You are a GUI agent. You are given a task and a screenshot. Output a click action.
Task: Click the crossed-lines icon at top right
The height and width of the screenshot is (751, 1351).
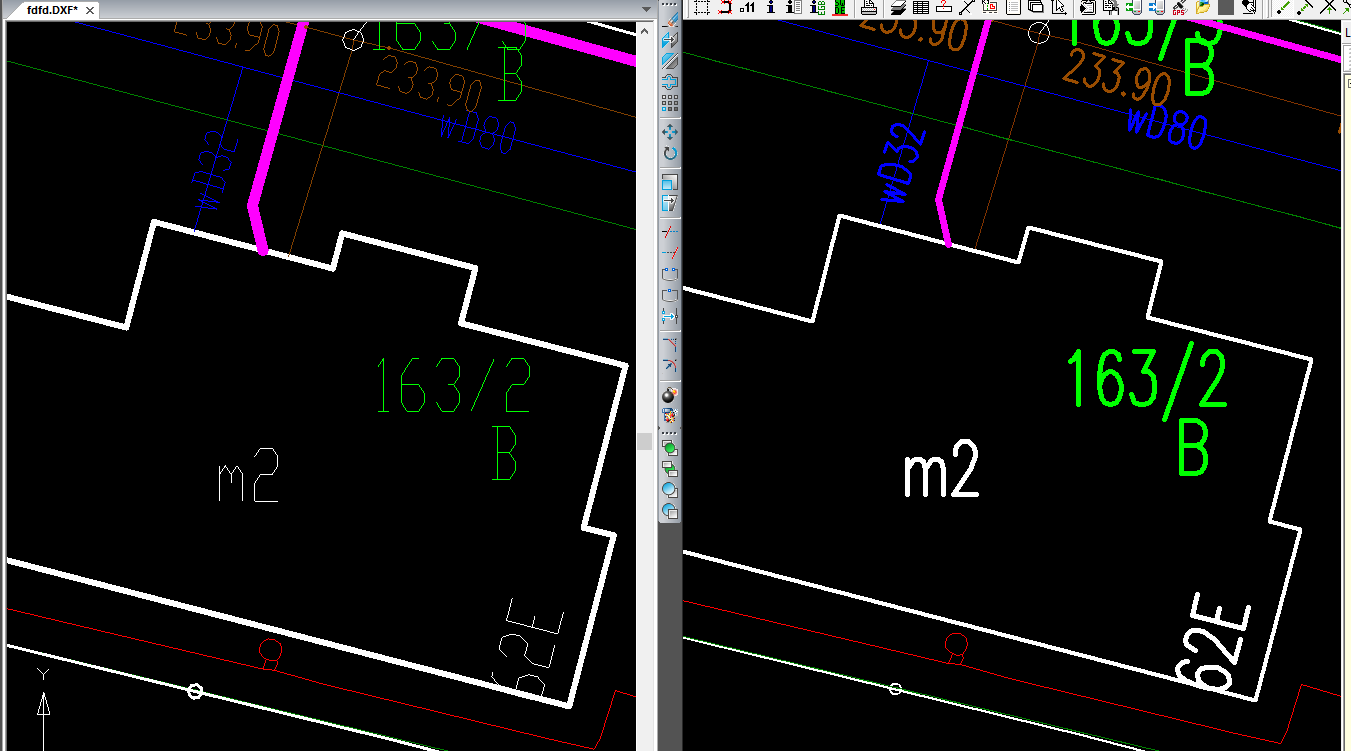tap(1328, 7)
